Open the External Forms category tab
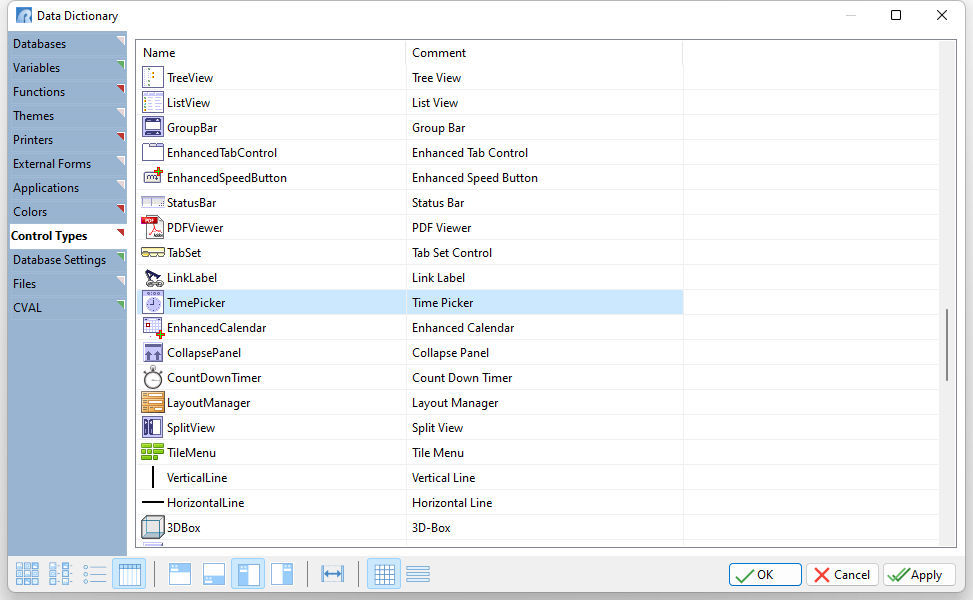Viewport: 973px width, 600px height. coord(67,164)
